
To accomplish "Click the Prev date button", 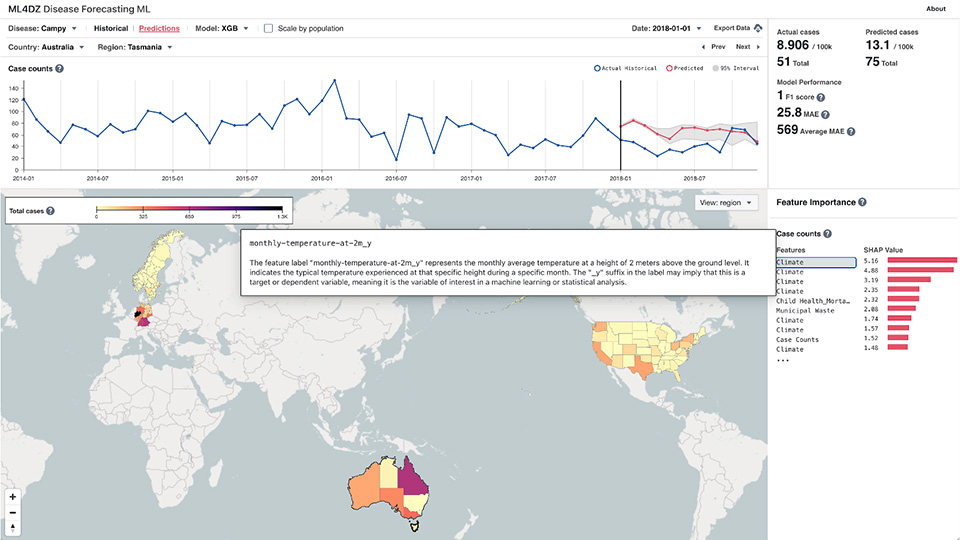I will [x=713, y=47].
